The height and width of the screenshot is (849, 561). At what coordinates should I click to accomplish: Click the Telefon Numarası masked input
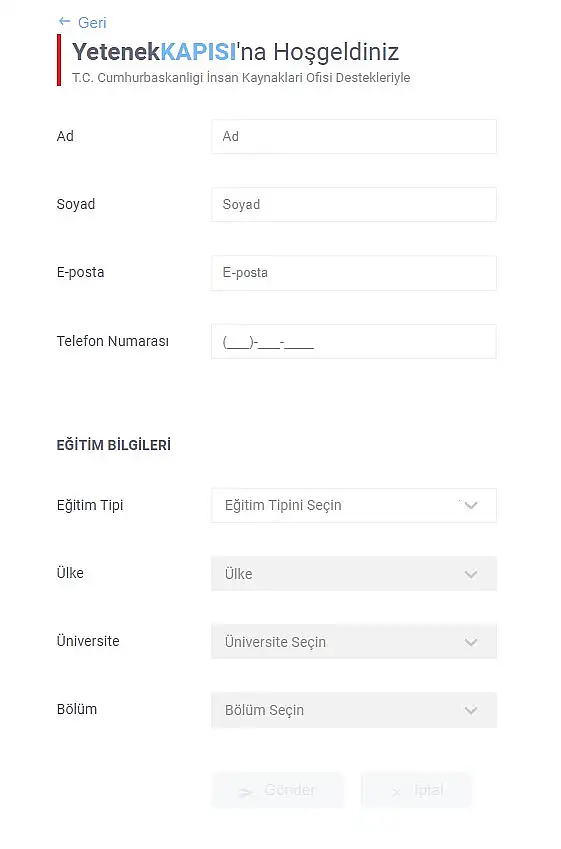tap(354, 342)
